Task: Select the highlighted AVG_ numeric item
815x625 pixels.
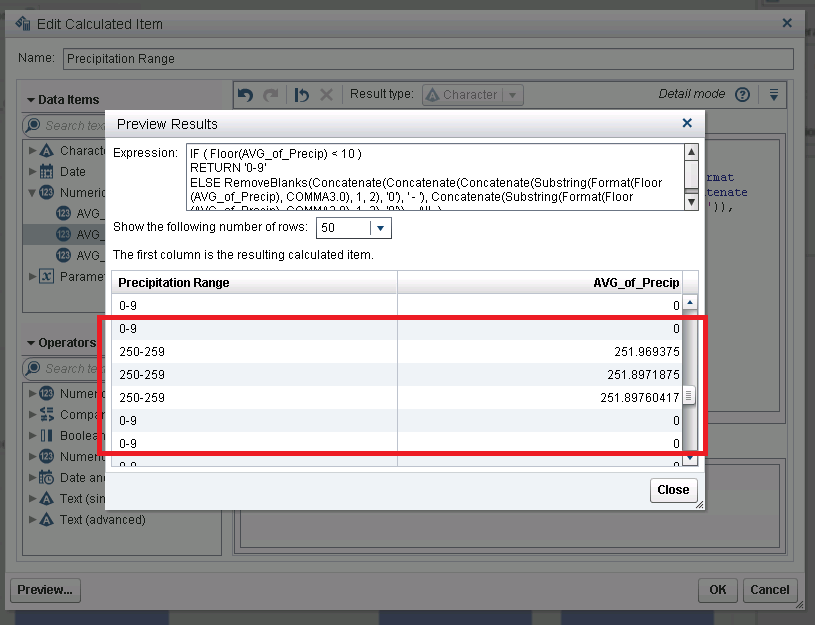Action: click(x=64, y=235)
